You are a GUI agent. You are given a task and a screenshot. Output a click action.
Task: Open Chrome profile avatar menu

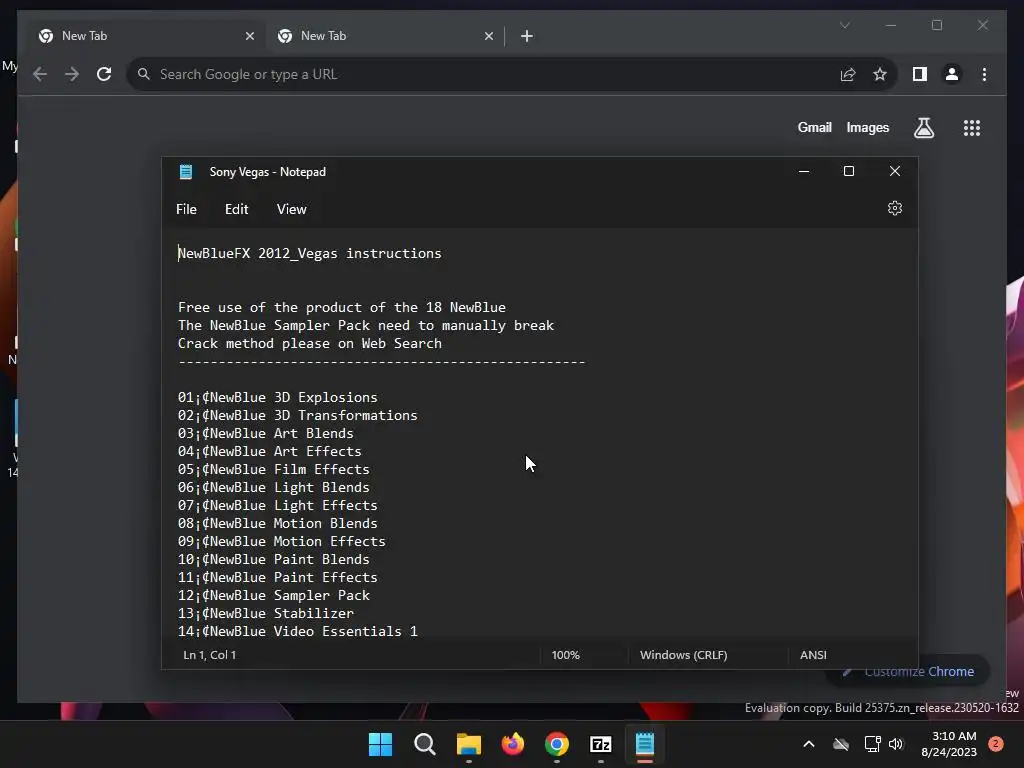pos(952,74)
